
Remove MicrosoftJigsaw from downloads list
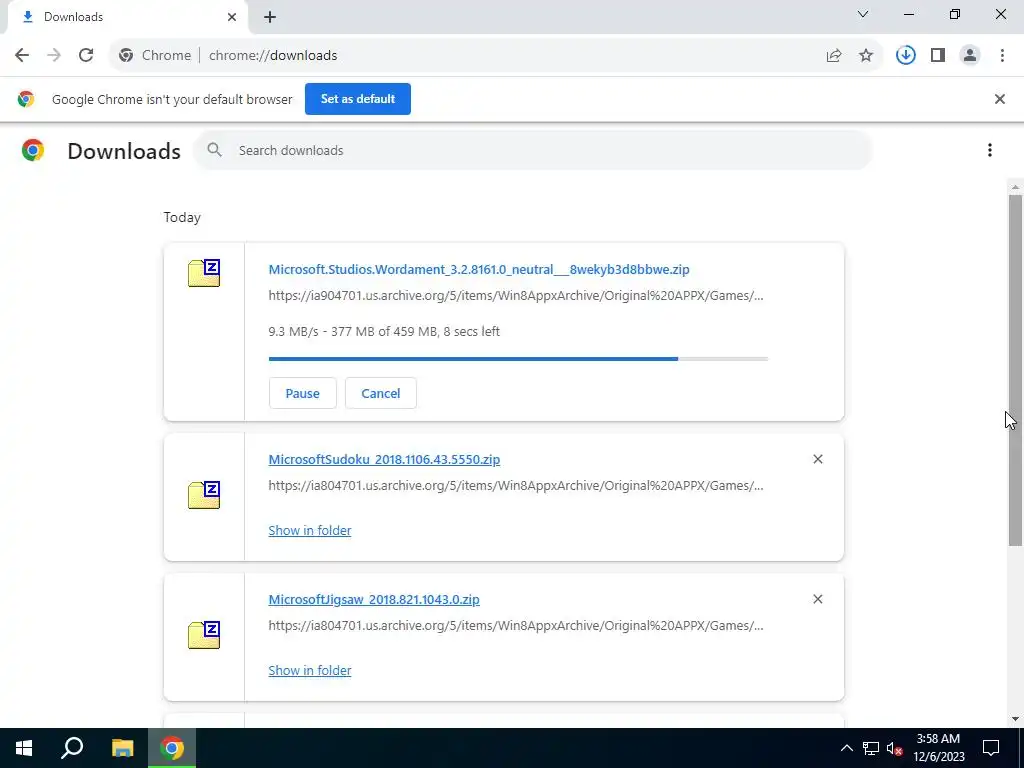[x=818, y=599]
